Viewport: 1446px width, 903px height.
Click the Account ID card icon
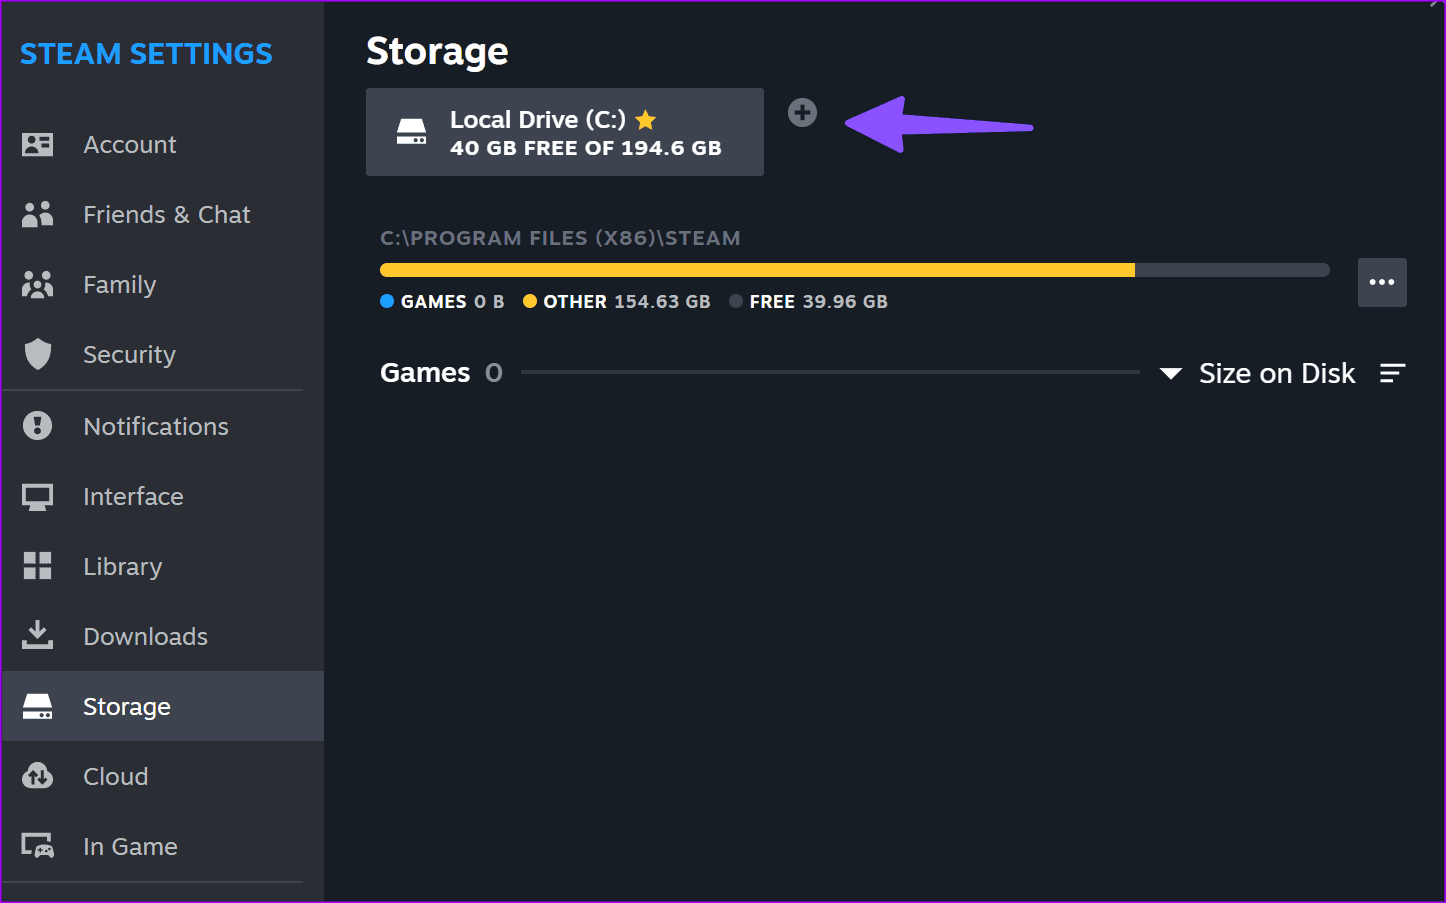pyautogui.click(x=37, y=145)
